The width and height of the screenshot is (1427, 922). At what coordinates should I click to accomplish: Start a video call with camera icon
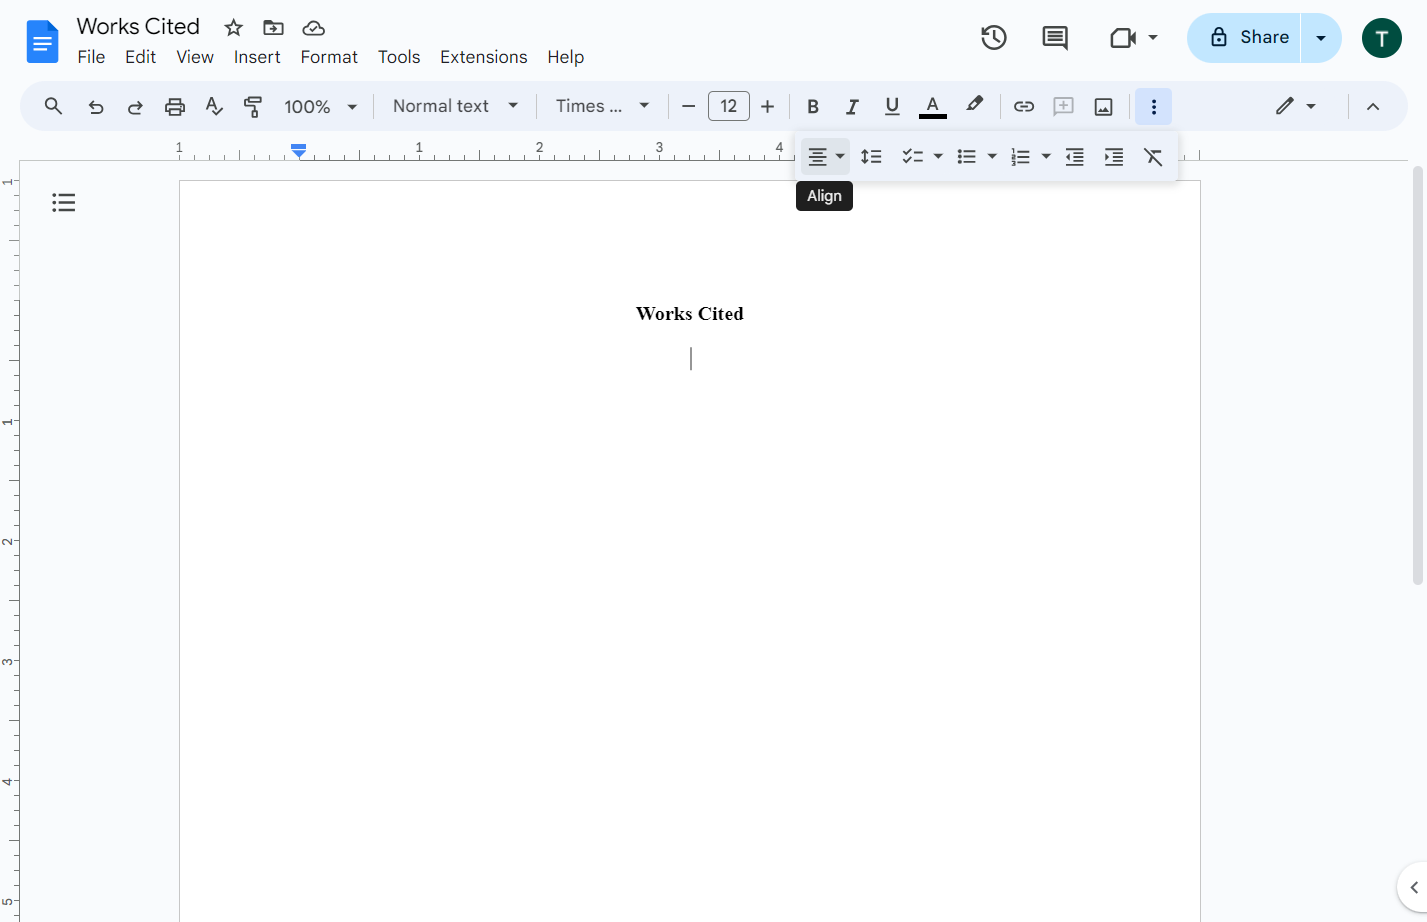tap(1123, 38)
